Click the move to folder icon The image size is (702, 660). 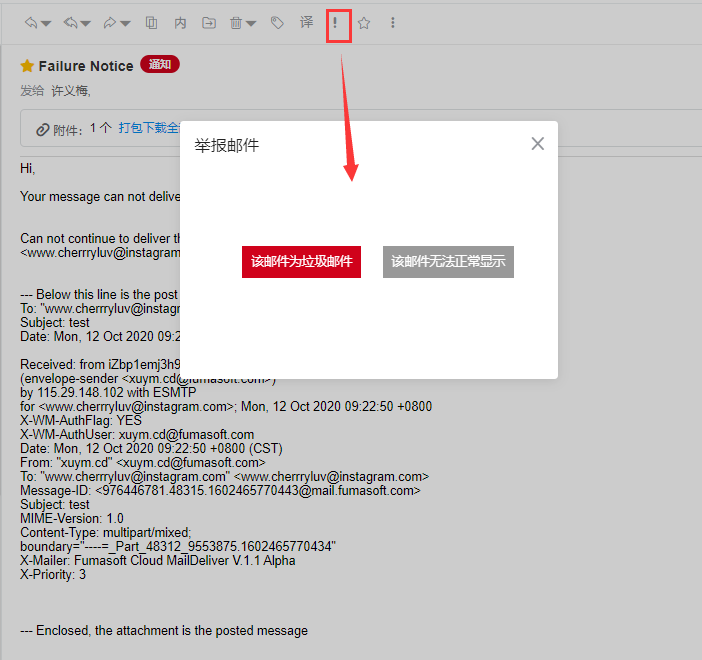(x=208, y=23)
